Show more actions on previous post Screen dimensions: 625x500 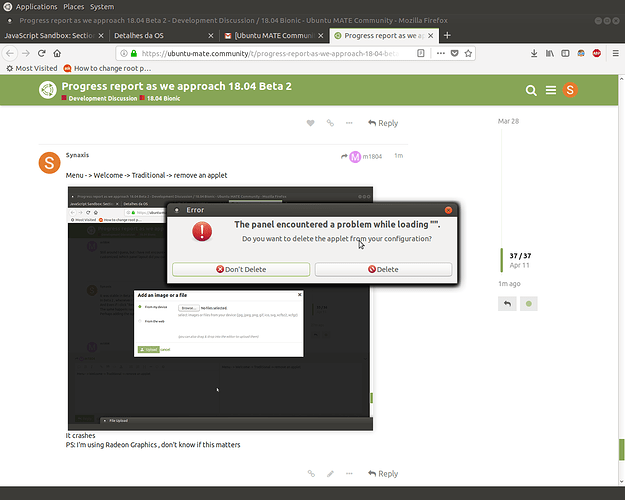pos(349,123)
